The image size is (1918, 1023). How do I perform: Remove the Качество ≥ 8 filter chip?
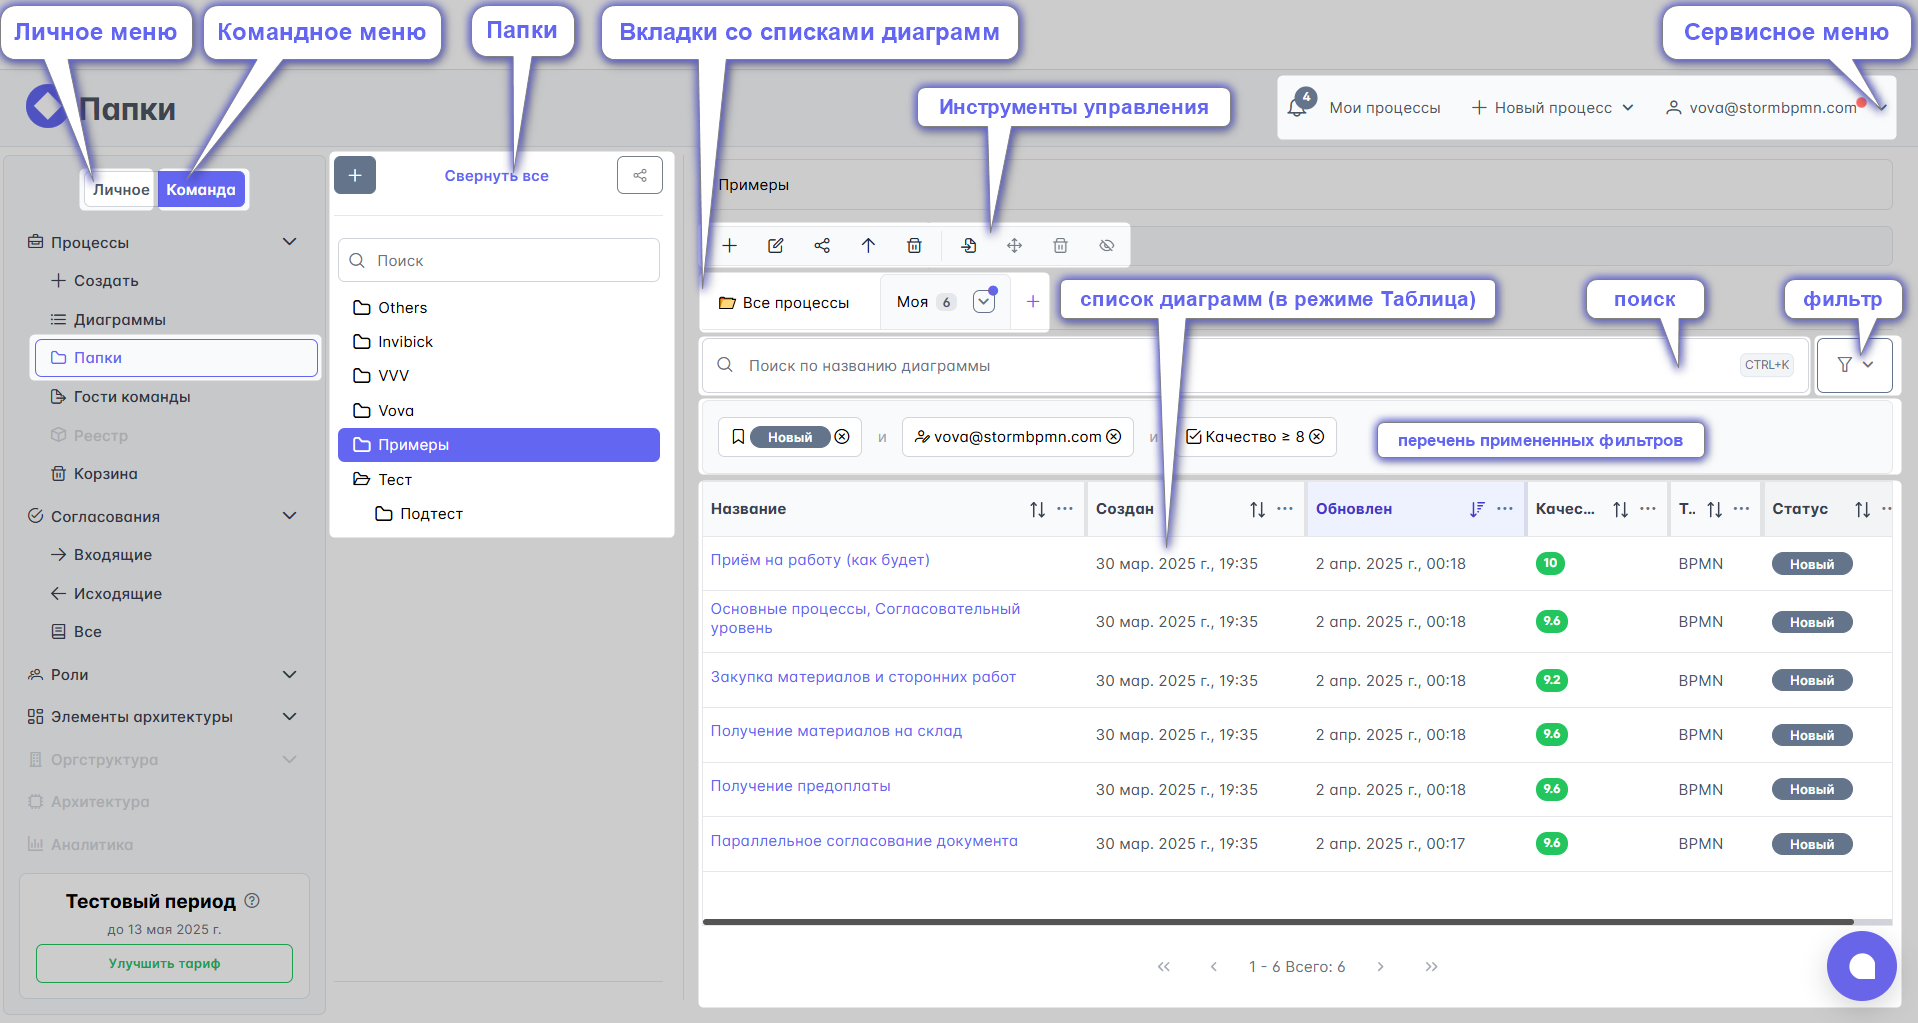tap(1317, 437)
